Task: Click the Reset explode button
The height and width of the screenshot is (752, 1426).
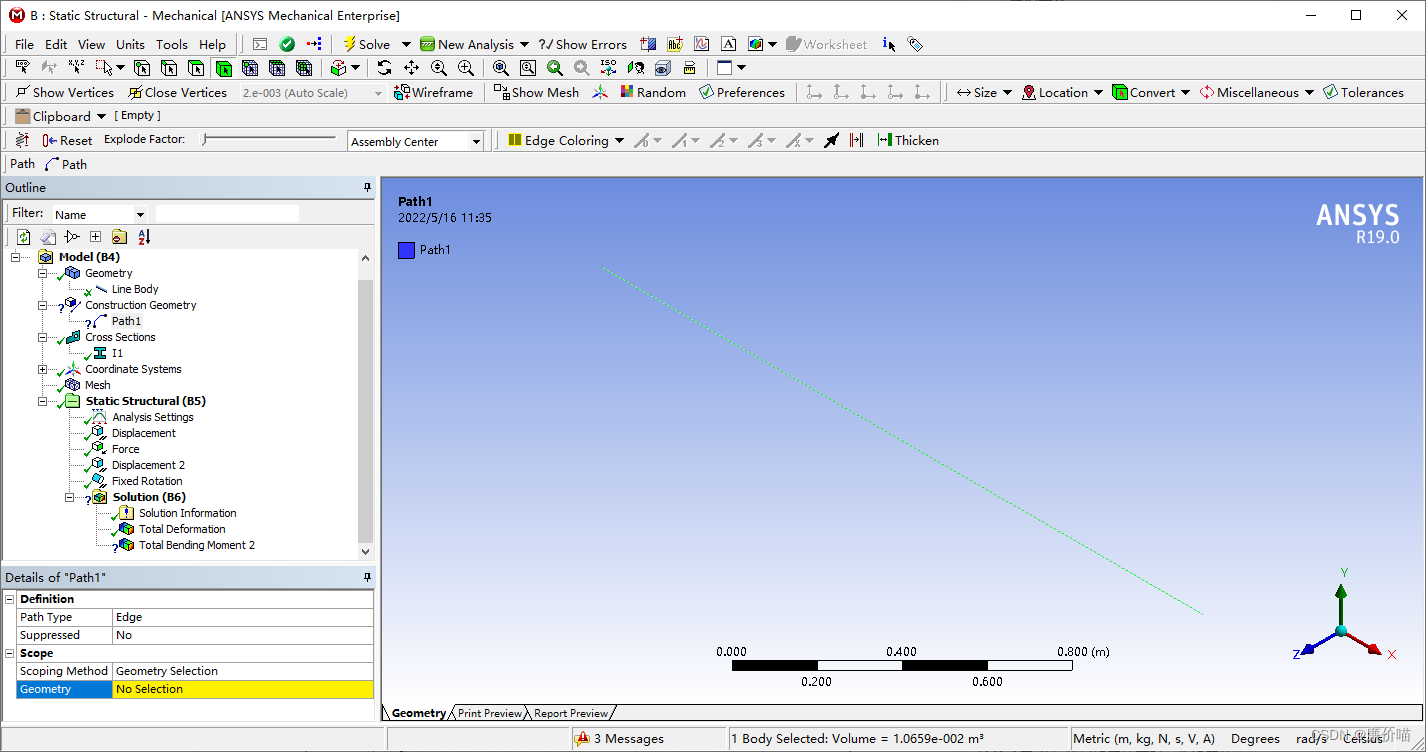Action: 67,140
